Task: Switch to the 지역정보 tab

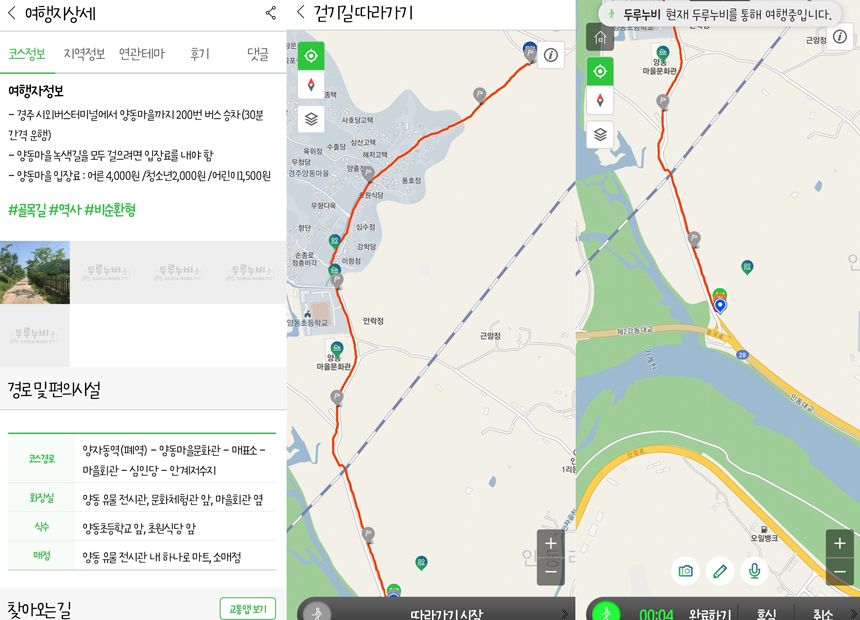Action: click(x=84, y=54)
